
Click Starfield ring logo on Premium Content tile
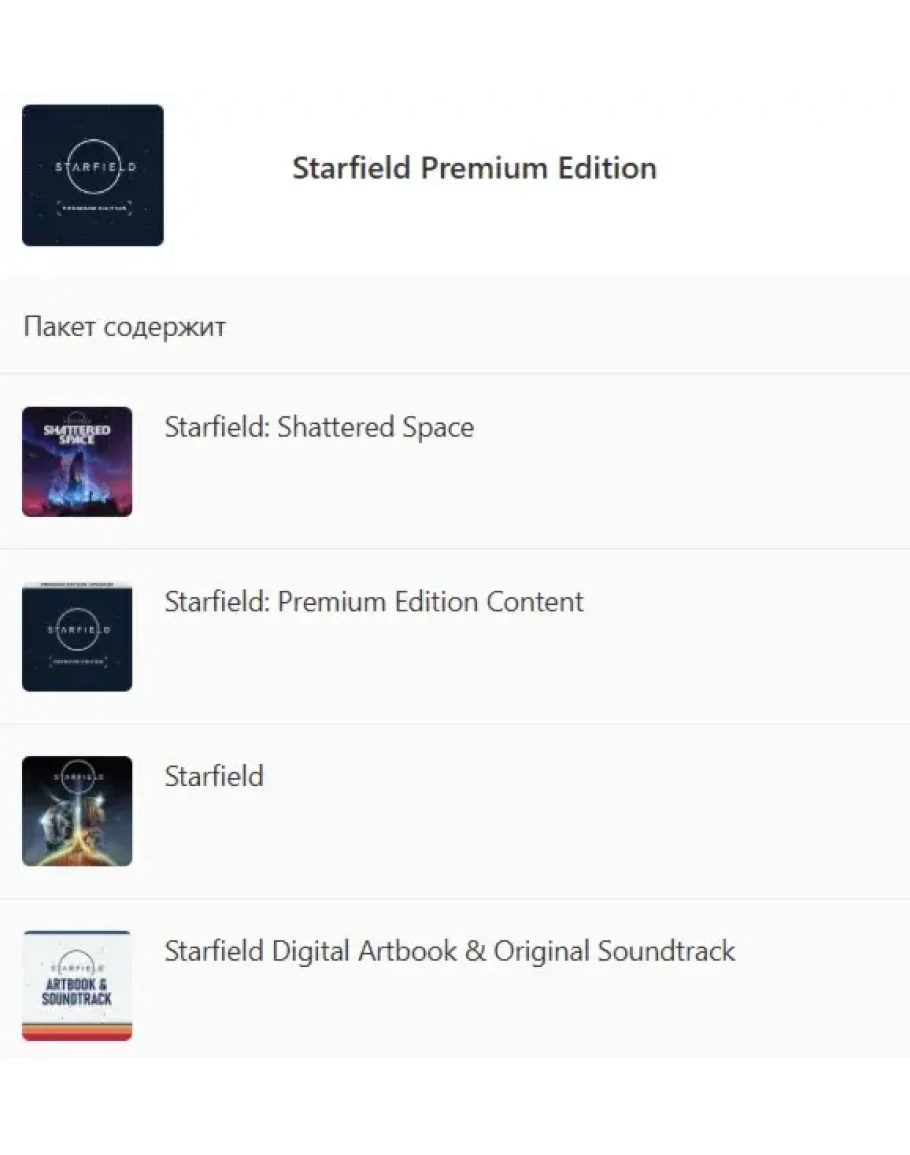point(77,632)
